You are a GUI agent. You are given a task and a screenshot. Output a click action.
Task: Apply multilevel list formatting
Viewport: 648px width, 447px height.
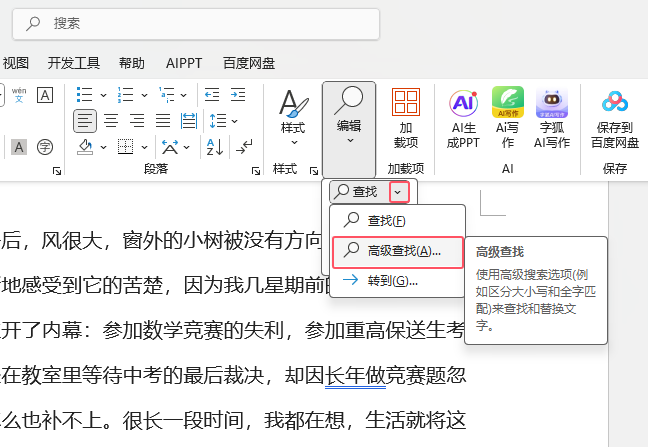point(167,95)
